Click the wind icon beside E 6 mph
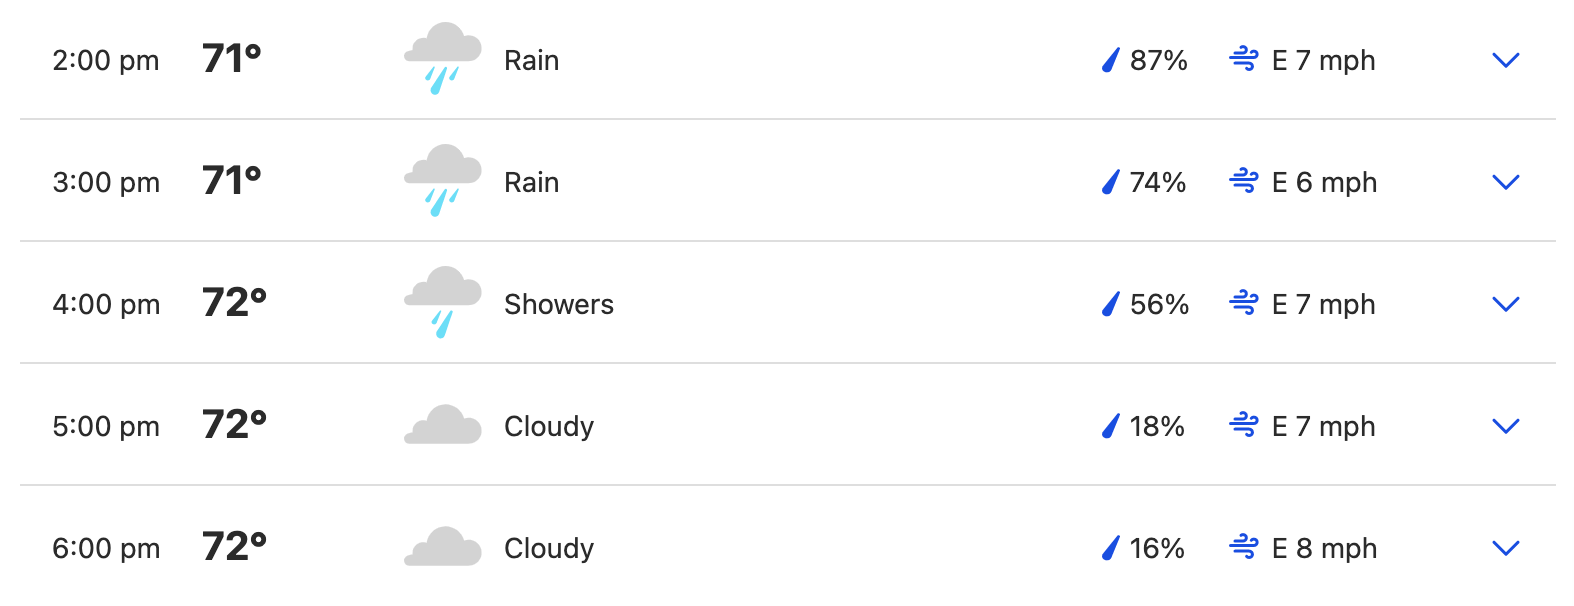1574x606 pixels. pyautogui.click(x=1244, y=182)
